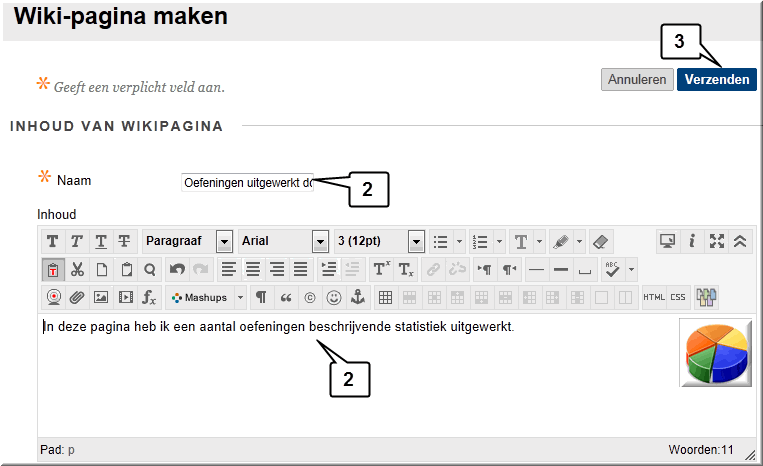Insert a block quote
Screen dimensions: 763x466
pyautogui.click(x=286, y=297)
